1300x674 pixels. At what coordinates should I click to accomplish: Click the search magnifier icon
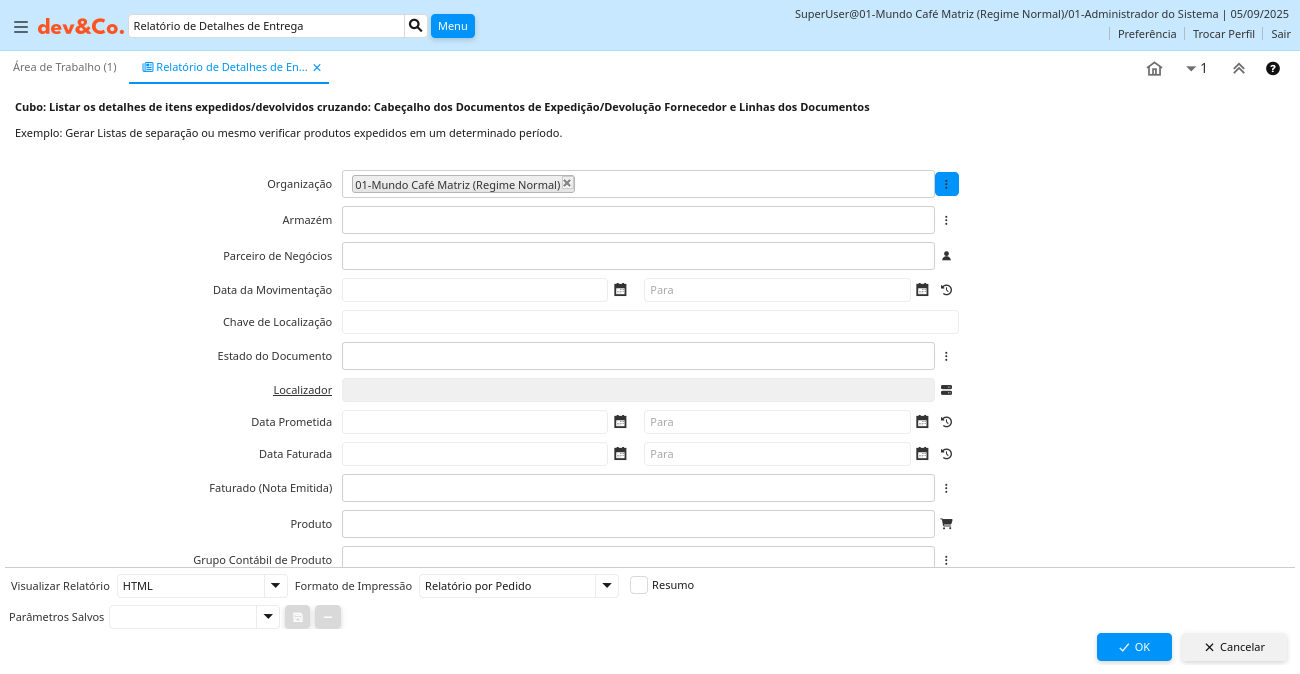click(x=415, y=26)
